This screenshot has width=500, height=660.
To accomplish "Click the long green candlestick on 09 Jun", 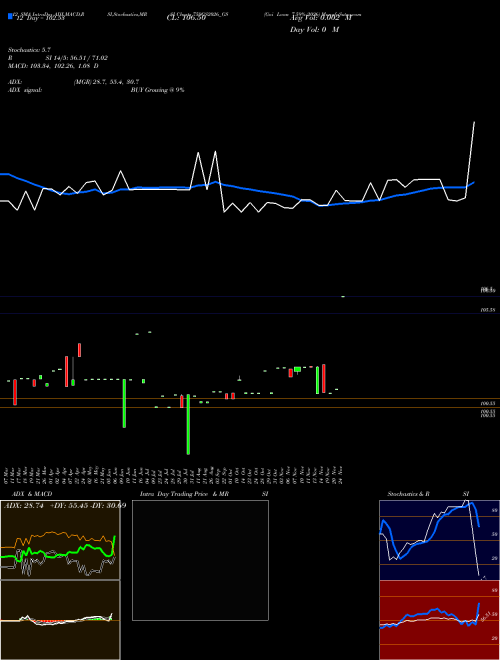I will pyautogui.click(x=124, y=403).
